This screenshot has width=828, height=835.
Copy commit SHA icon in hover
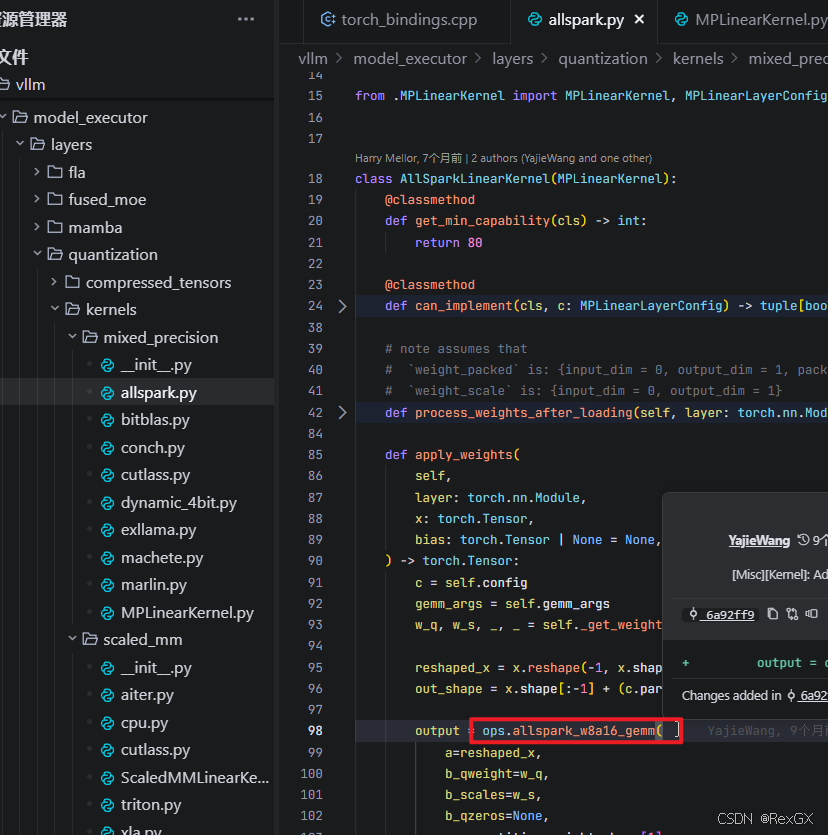coord(772,614)
